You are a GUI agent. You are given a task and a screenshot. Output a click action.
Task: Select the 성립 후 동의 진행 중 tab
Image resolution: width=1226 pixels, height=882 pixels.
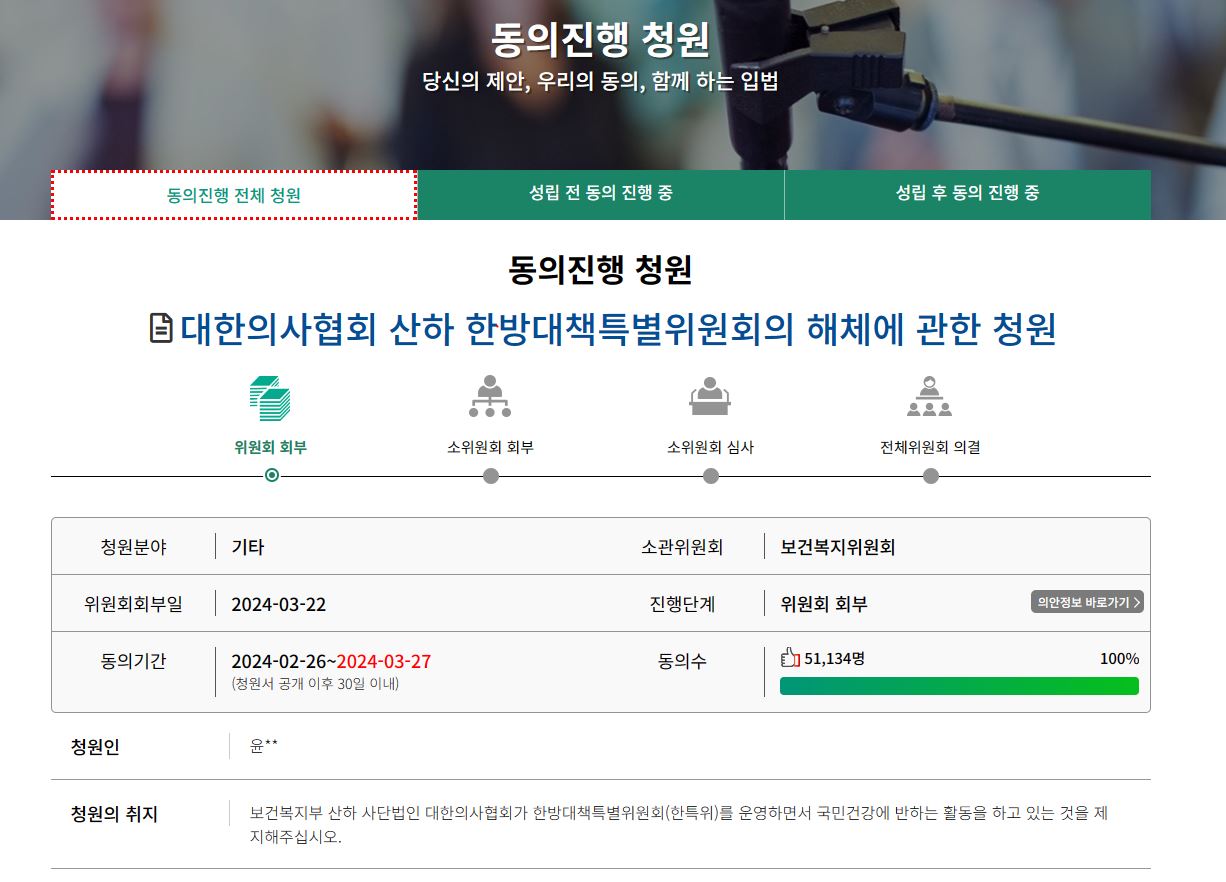pyautogui.click(x=968, y=195)
